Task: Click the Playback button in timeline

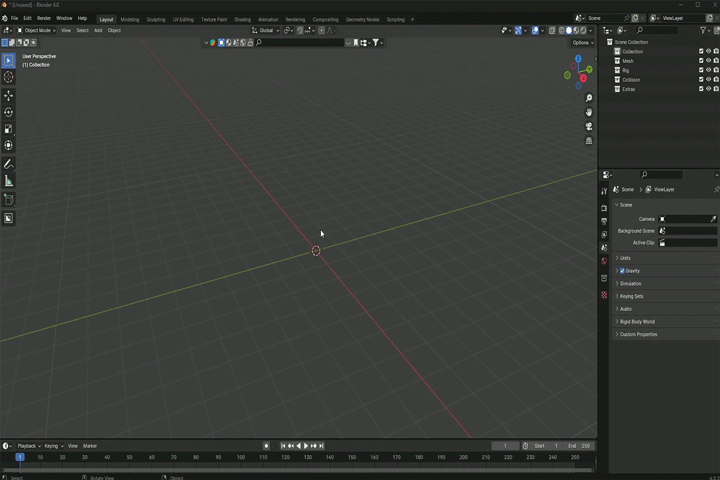Action: coord(28,446)
